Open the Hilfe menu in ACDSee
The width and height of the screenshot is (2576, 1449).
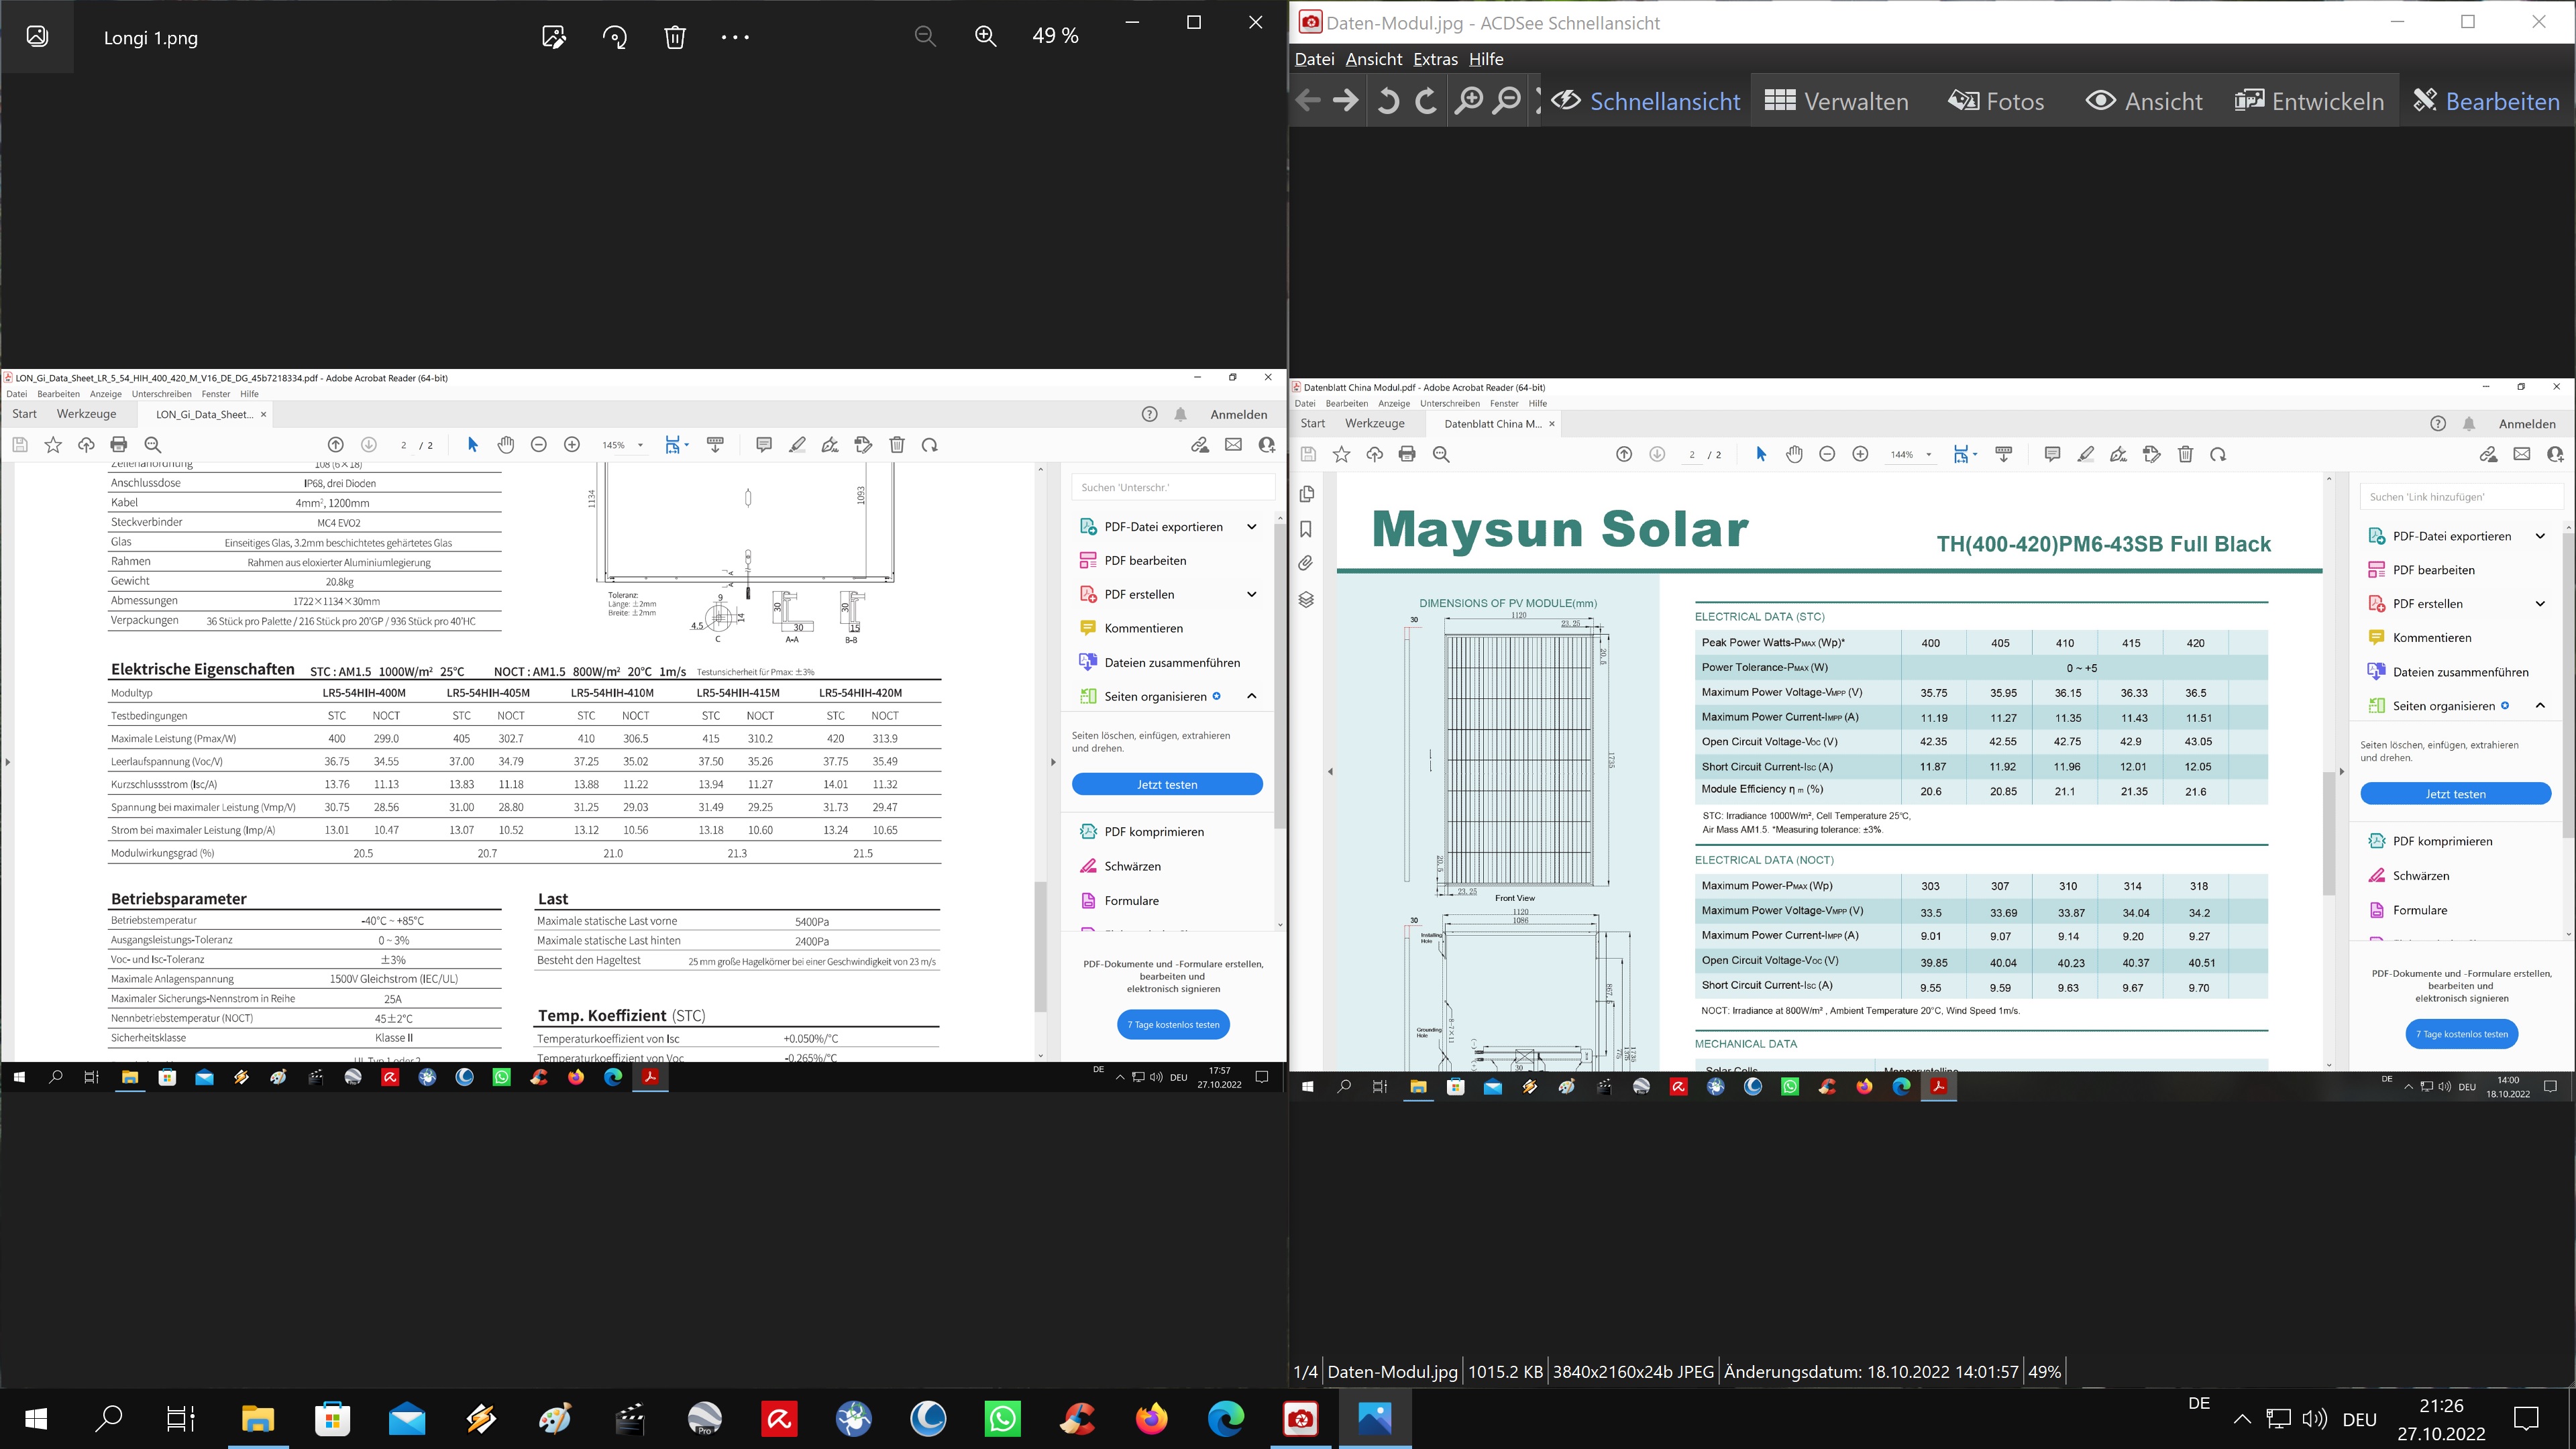[x=1486, y=59]
